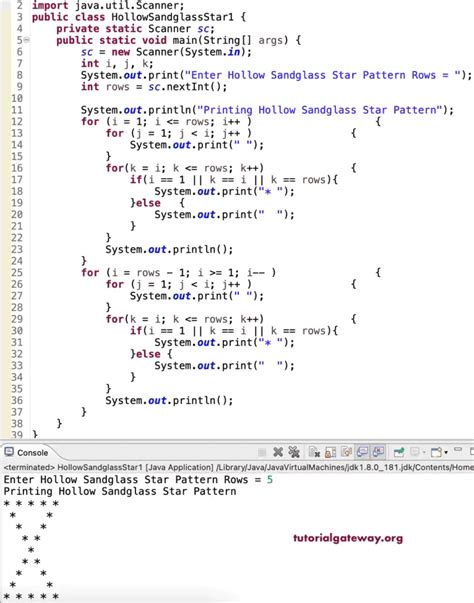Click 'int i, j, k;' declaration on line 7

point(117,64)
